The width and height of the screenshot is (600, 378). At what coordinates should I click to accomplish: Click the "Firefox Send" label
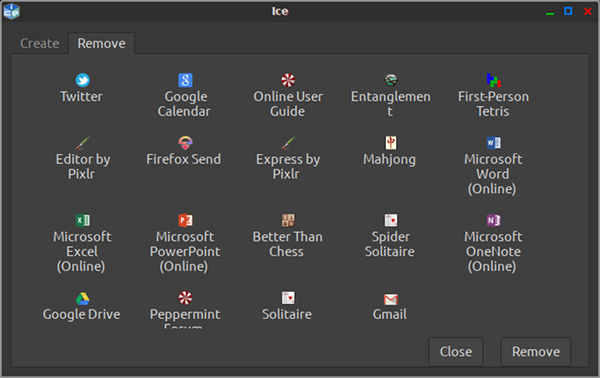(183, 159)
